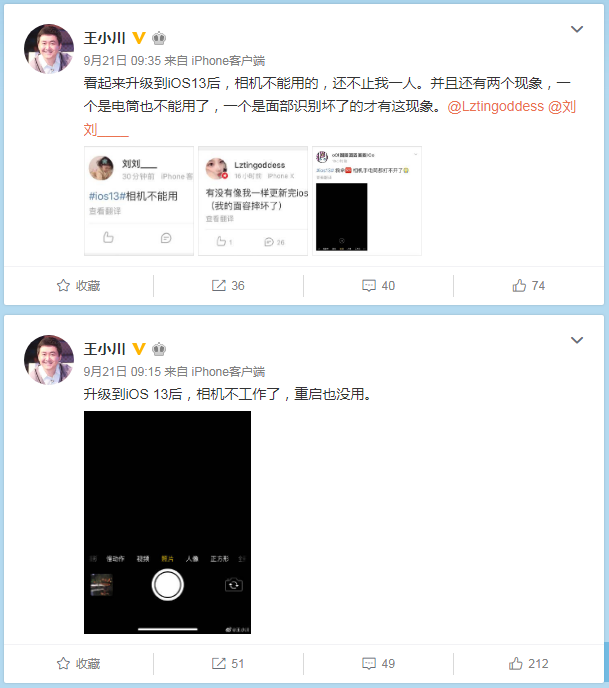
Task: Open comments on the second post with 49
Action: (378, 663)
